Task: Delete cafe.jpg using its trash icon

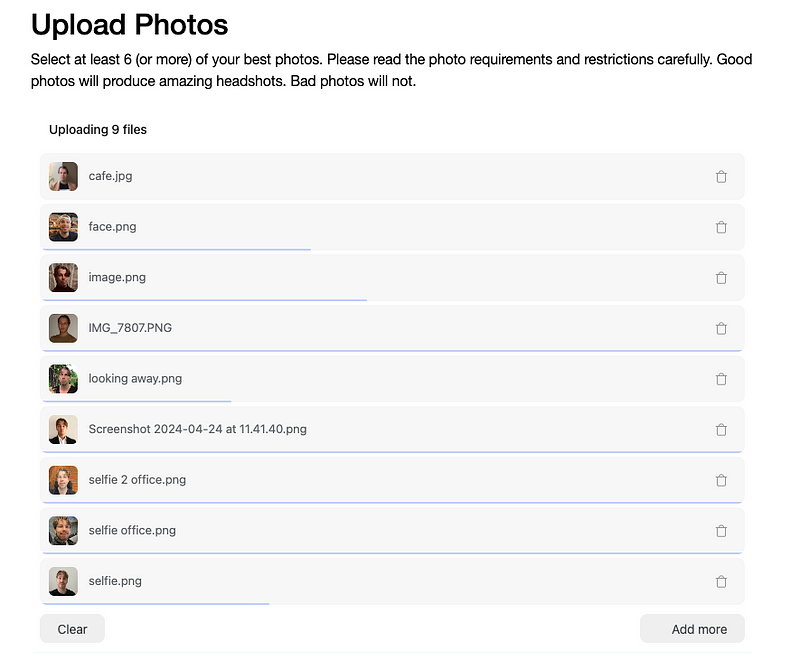Action: click(721, 177)
